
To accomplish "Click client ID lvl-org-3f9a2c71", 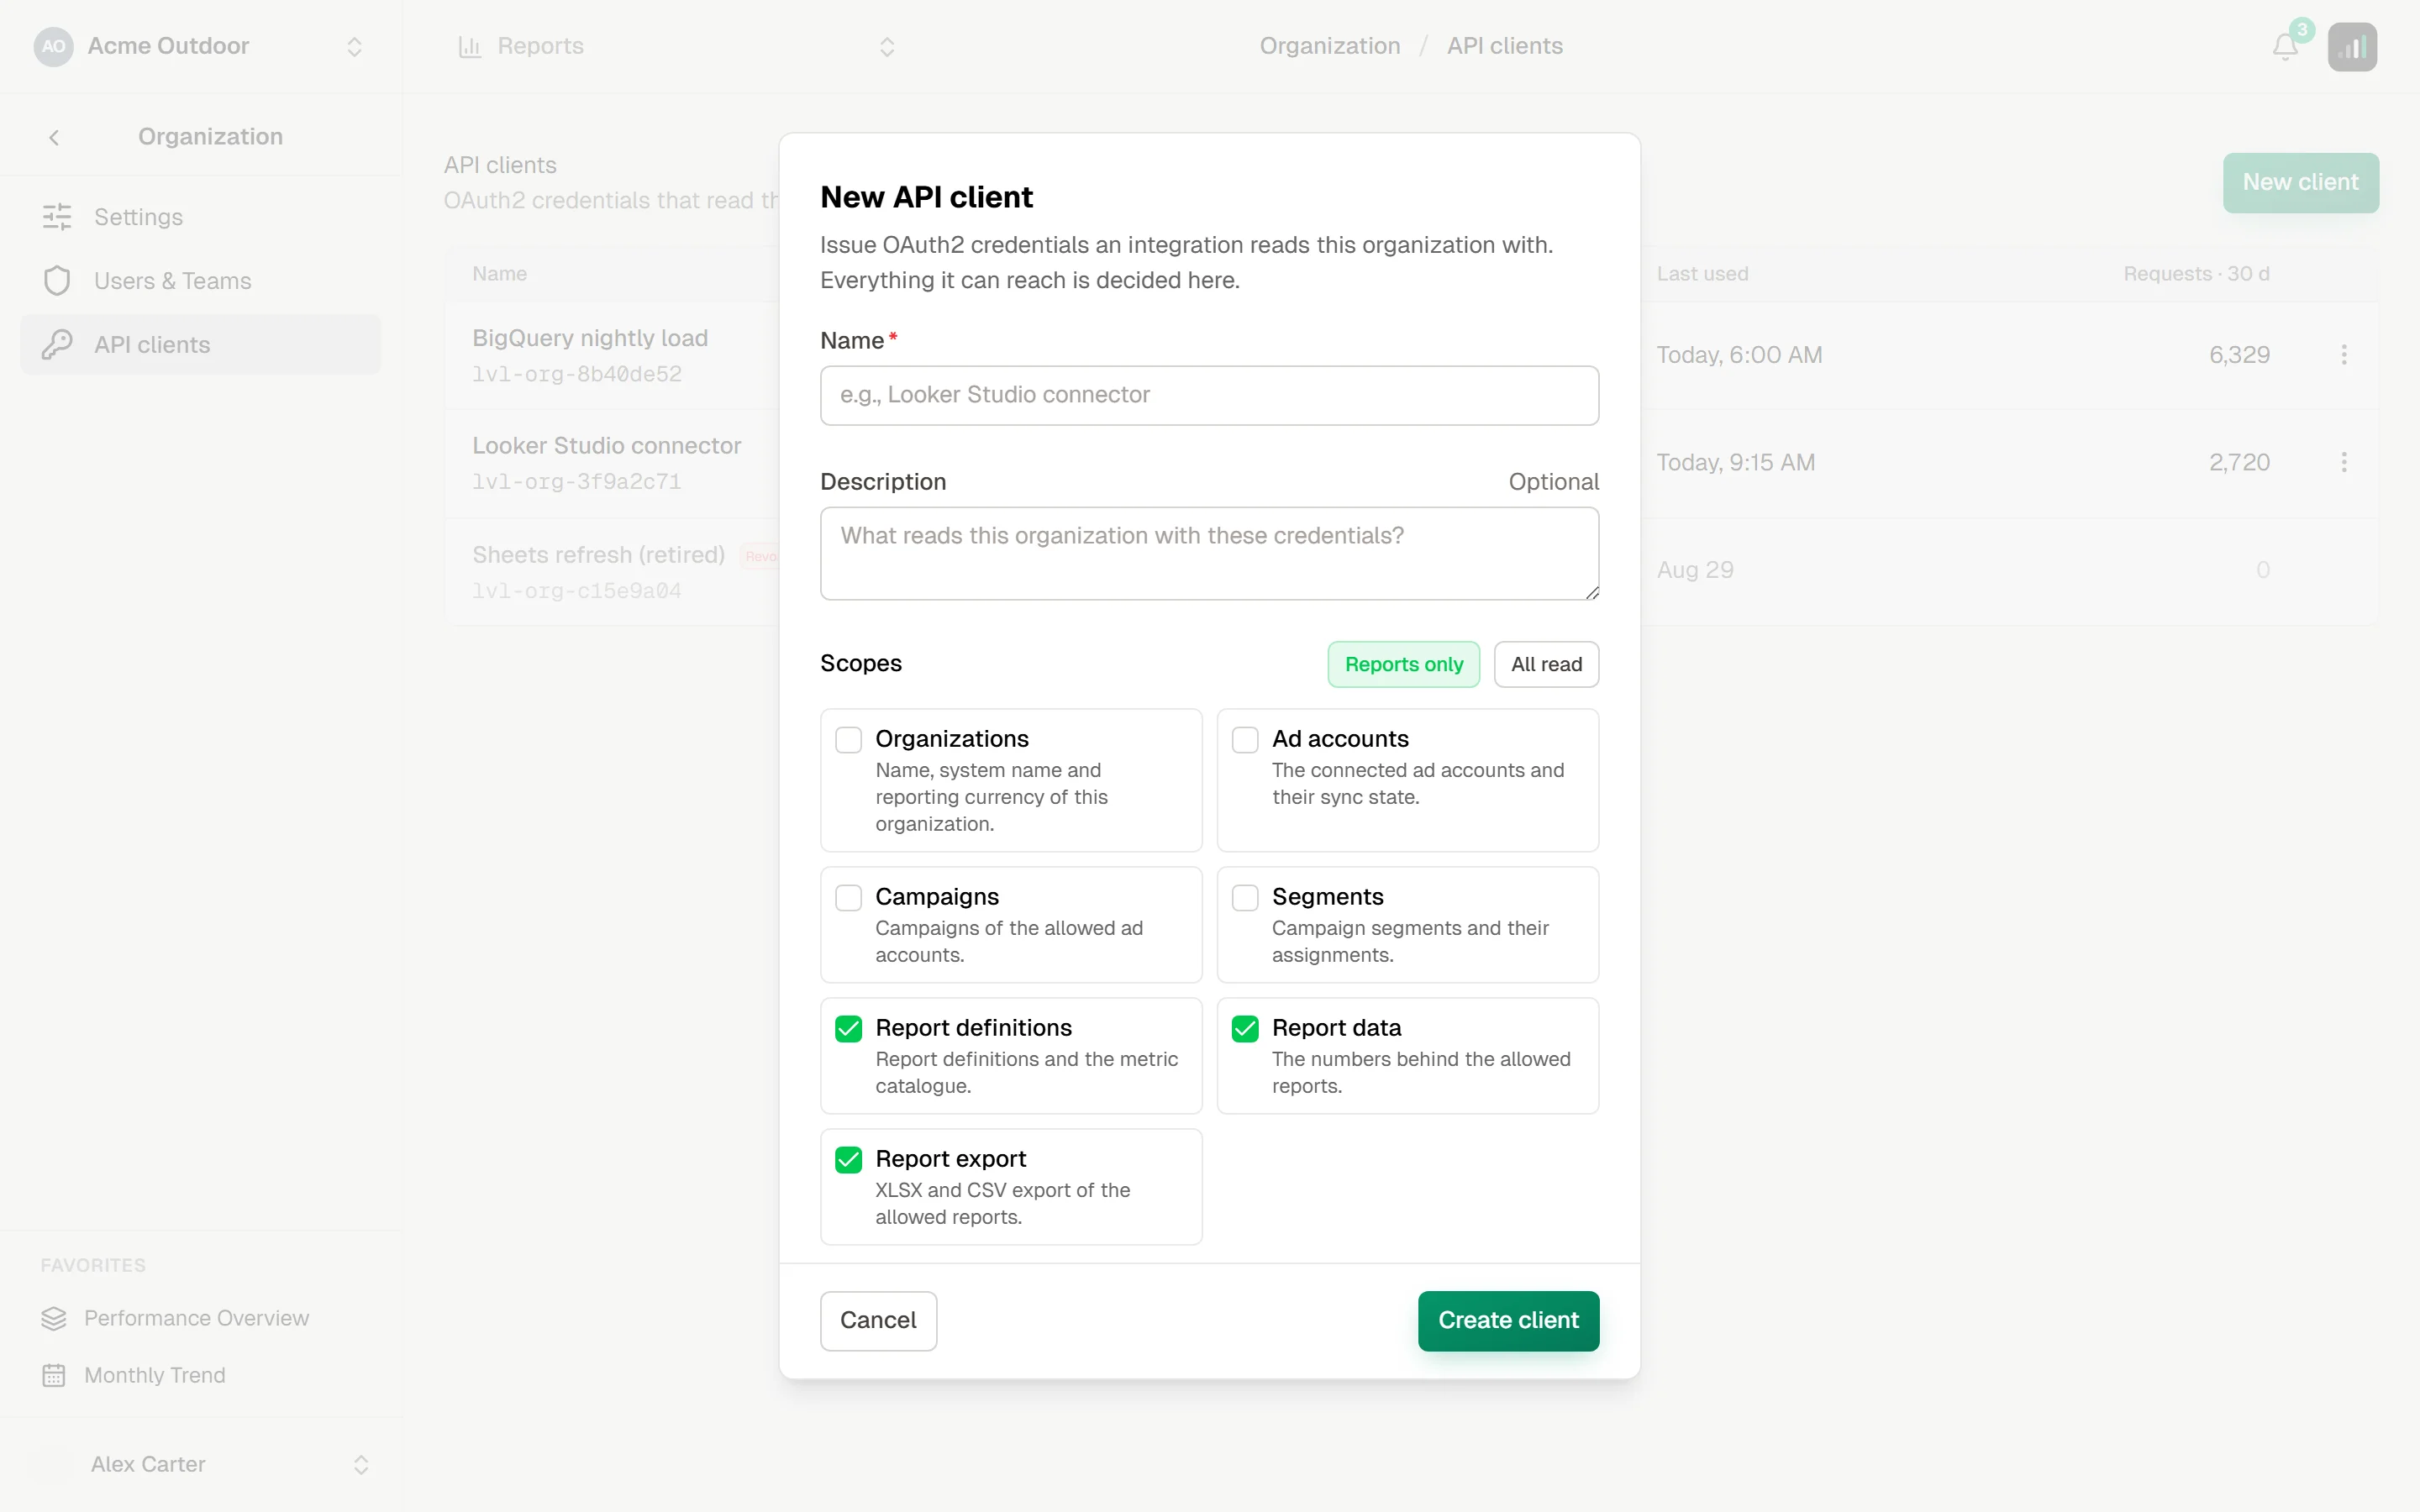I will tap(577, 481).
